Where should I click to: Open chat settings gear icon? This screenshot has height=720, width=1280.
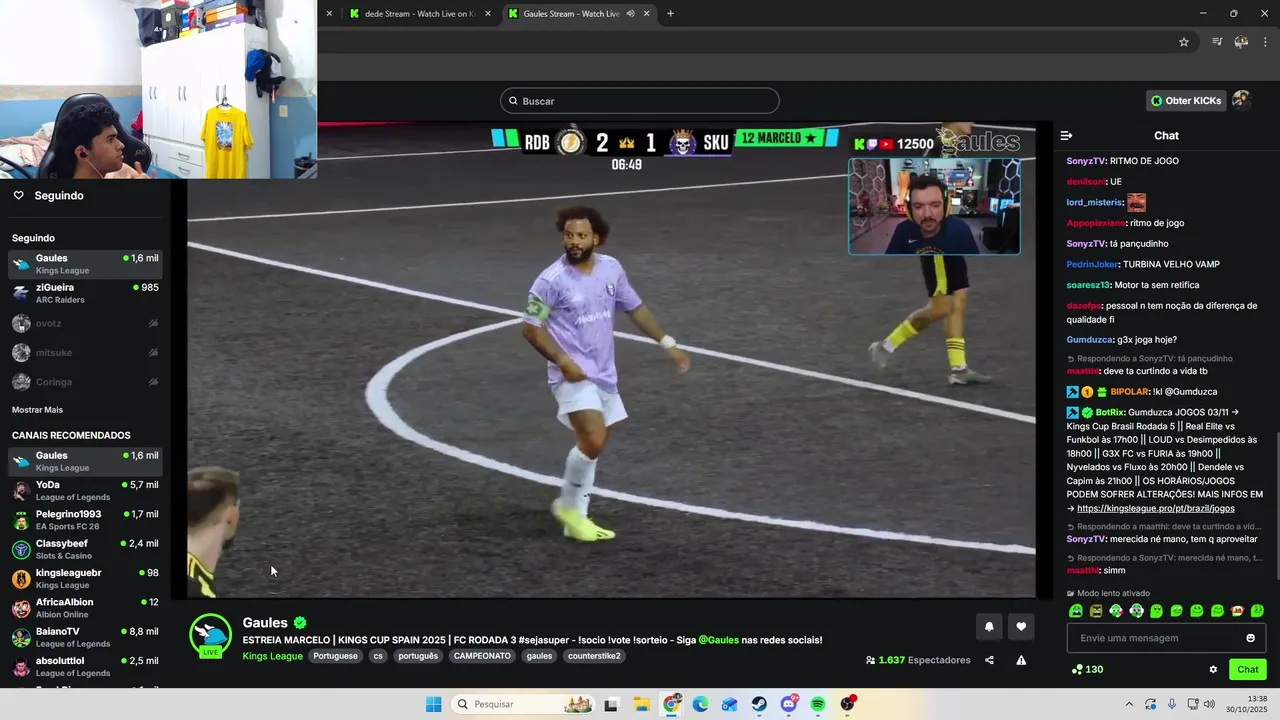click(1213, 670)
